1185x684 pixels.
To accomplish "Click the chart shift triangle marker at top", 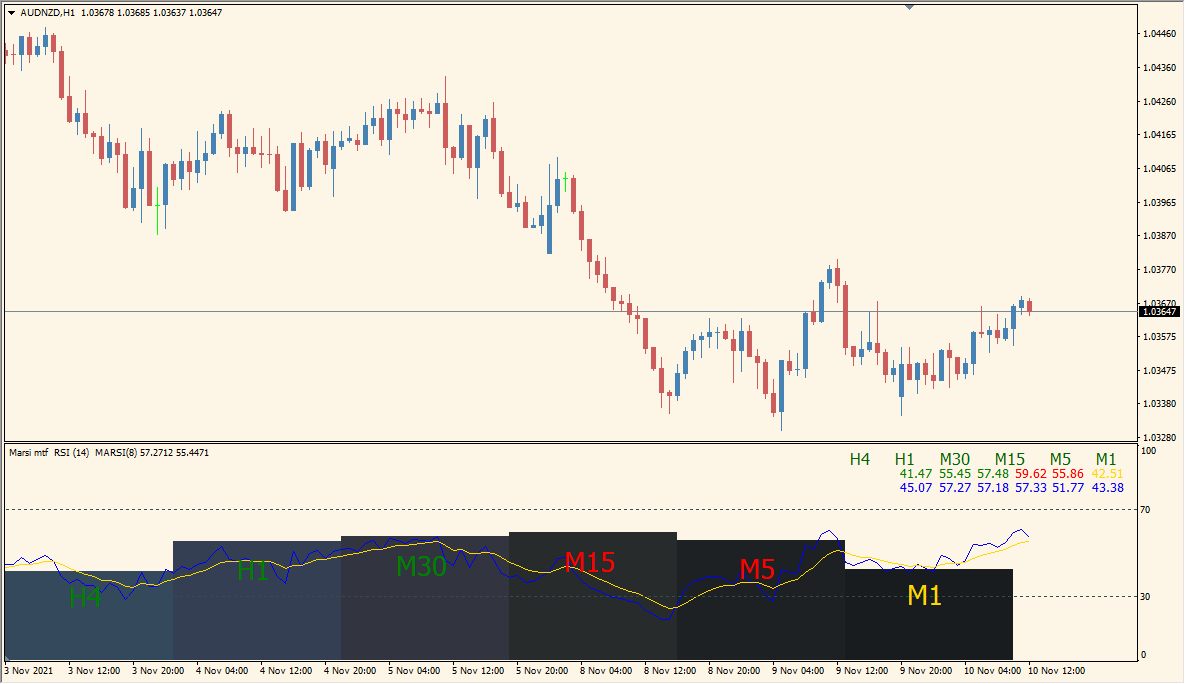I will click(909, 7).
